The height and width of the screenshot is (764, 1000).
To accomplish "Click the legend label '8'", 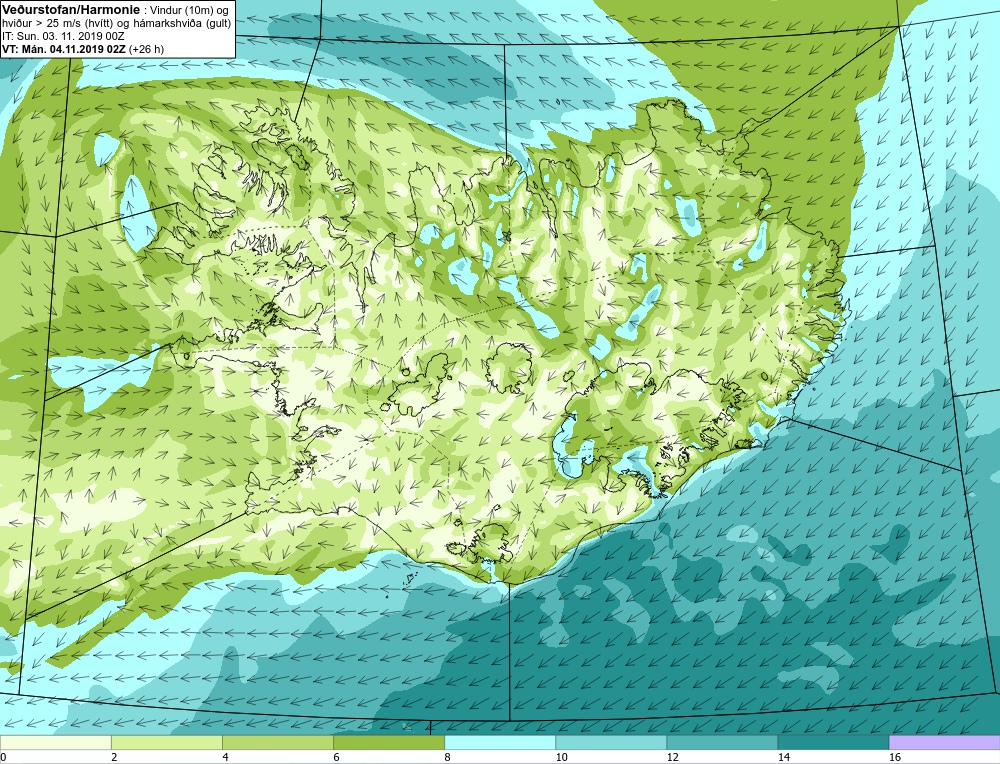I will 447,757.
